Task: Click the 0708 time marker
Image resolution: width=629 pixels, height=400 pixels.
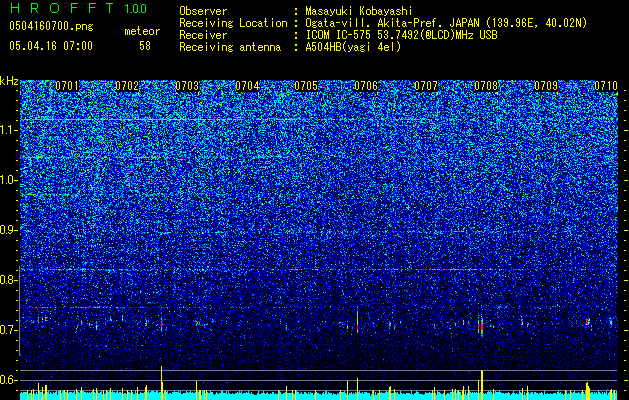Action: (486, 86)
